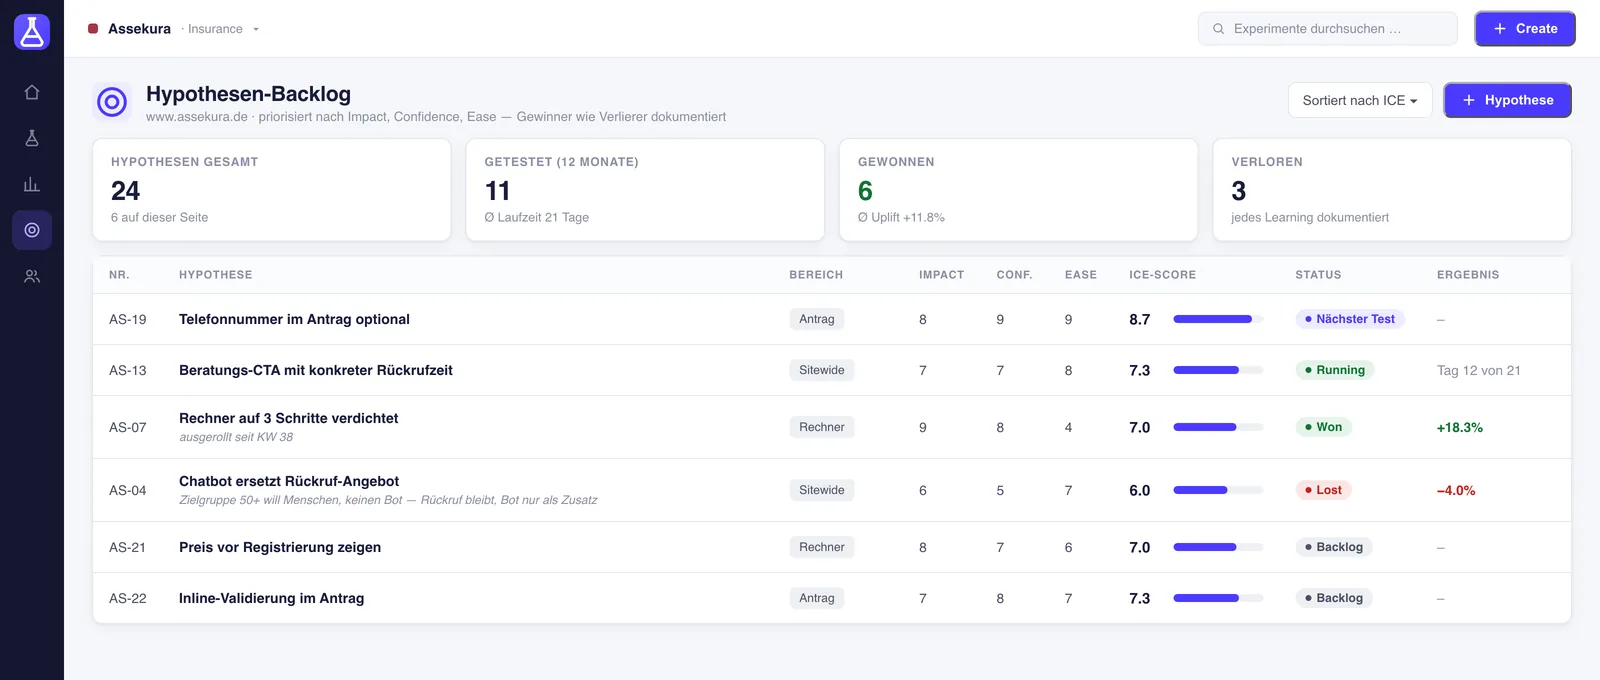Click the Won status badge
1600x680 pixels.
pyautogui.click(x=1324, y=427)
